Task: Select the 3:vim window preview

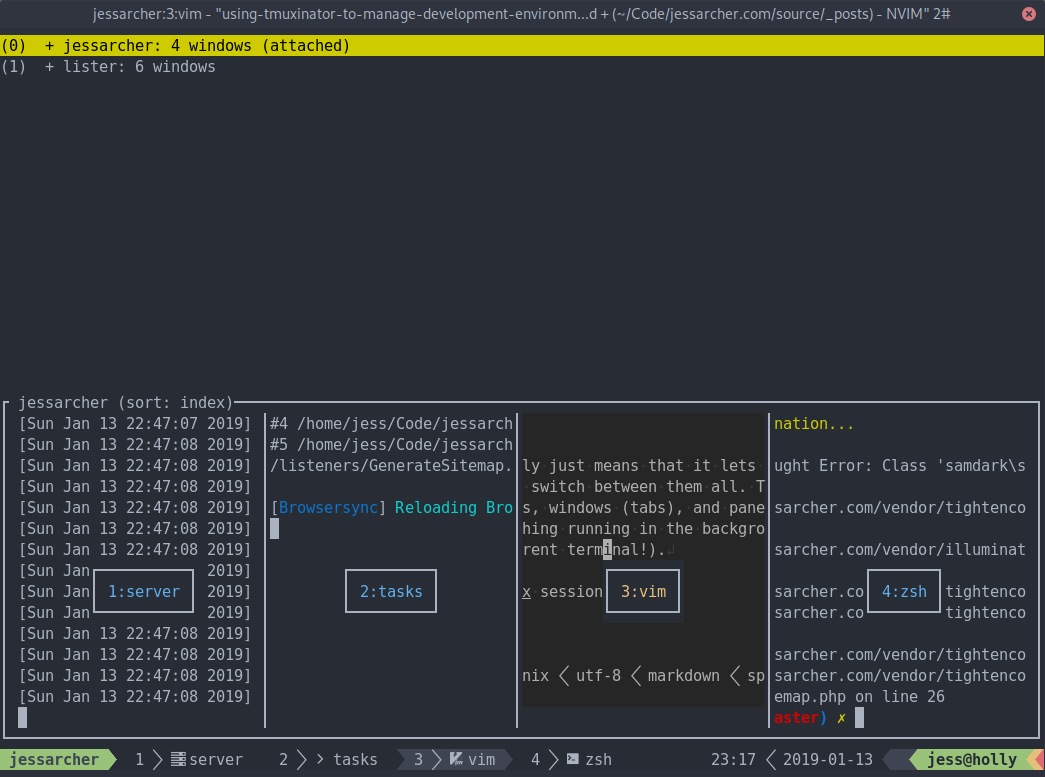Action: click(642, 591)
